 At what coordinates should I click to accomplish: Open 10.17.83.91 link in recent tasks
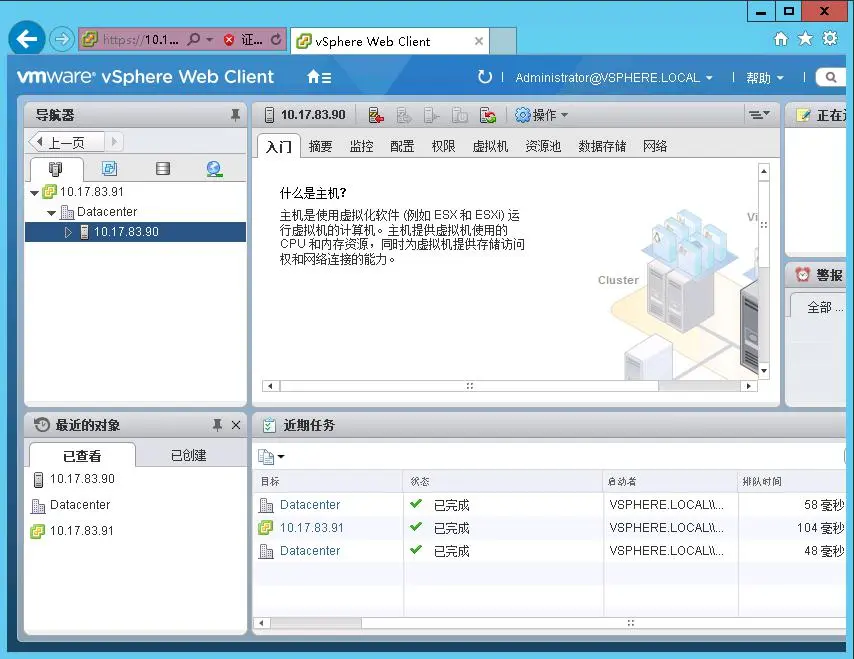click(312, 528)
